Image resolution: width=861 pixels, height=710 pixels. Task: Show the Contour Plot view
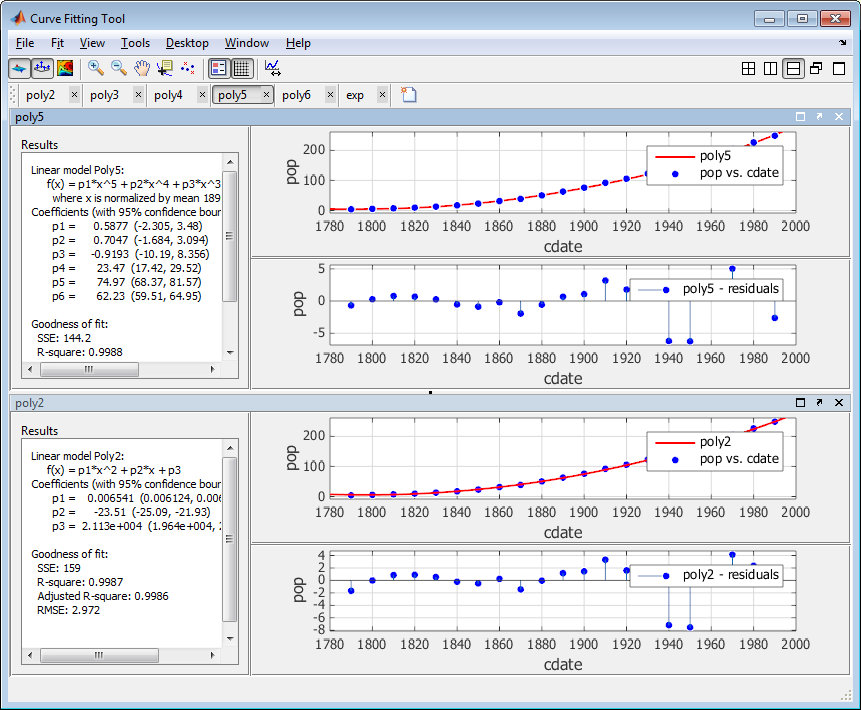click(x=66, y=68)
